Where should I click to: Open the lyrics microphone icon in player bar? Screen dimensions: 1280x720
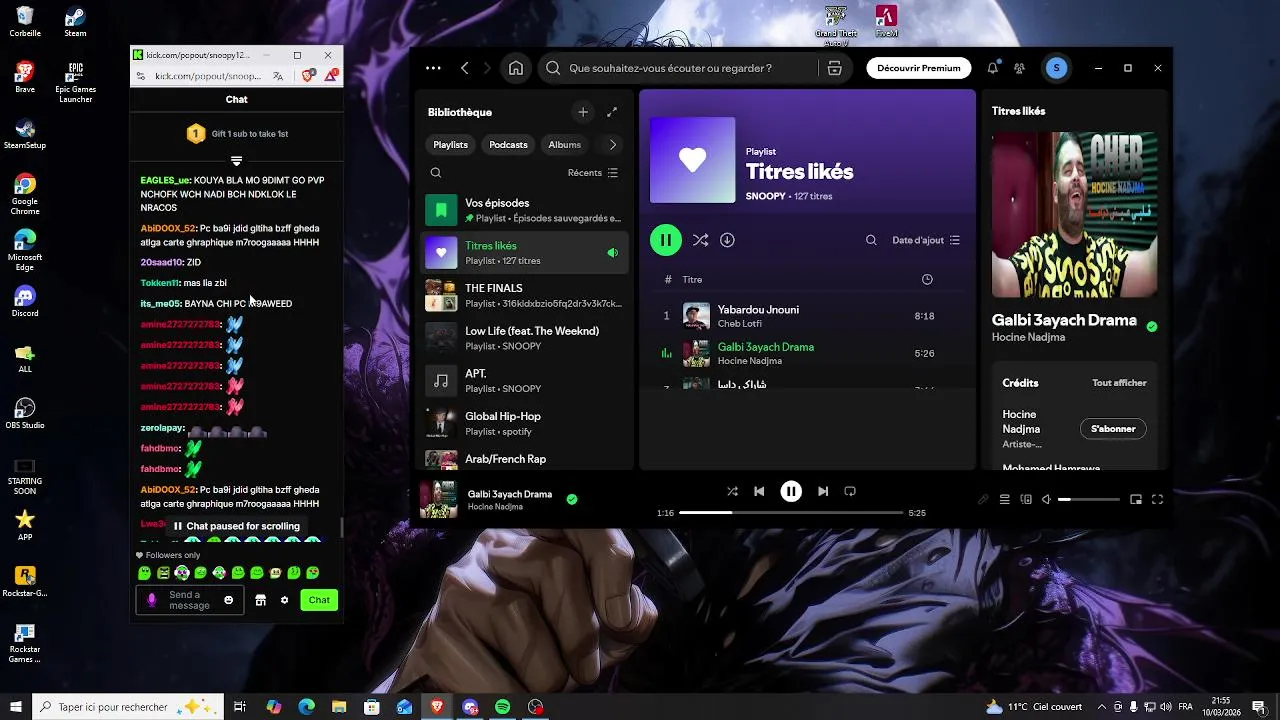coord(983,499)
